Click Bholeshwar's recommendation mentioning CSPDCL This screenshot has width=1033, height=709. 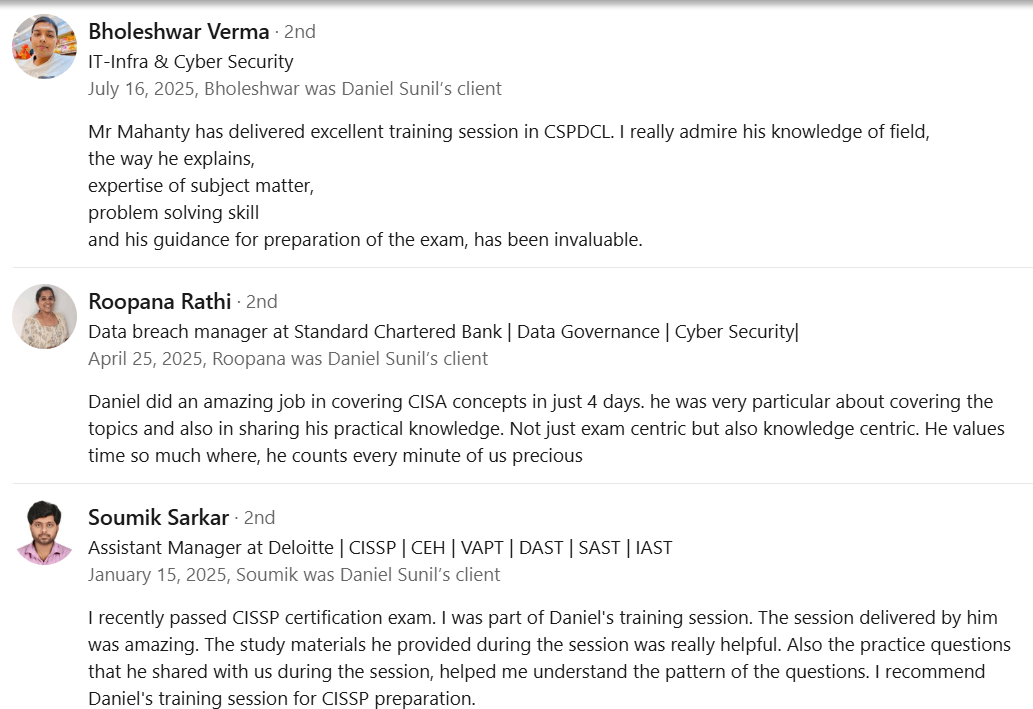pyautogui.click(x=509, y=185)
